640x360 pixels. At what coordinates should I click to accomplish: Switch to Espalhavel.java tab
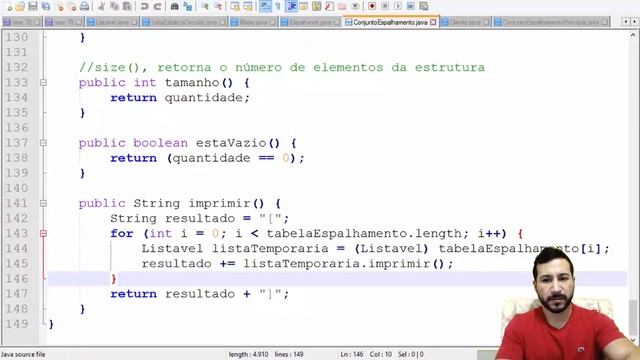tap(310, 22)
